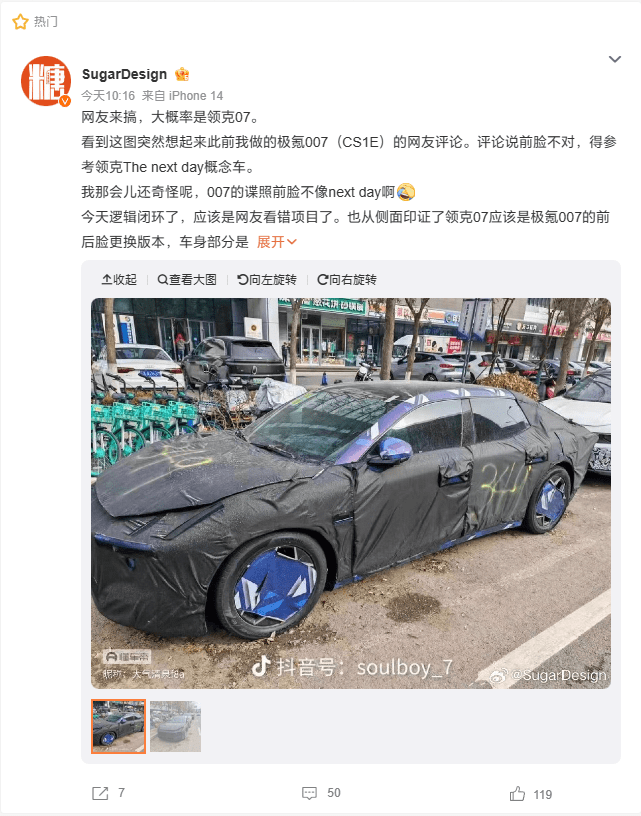Open the comments icon showing 50
The image size is (641, 816).
click(310, 793)
